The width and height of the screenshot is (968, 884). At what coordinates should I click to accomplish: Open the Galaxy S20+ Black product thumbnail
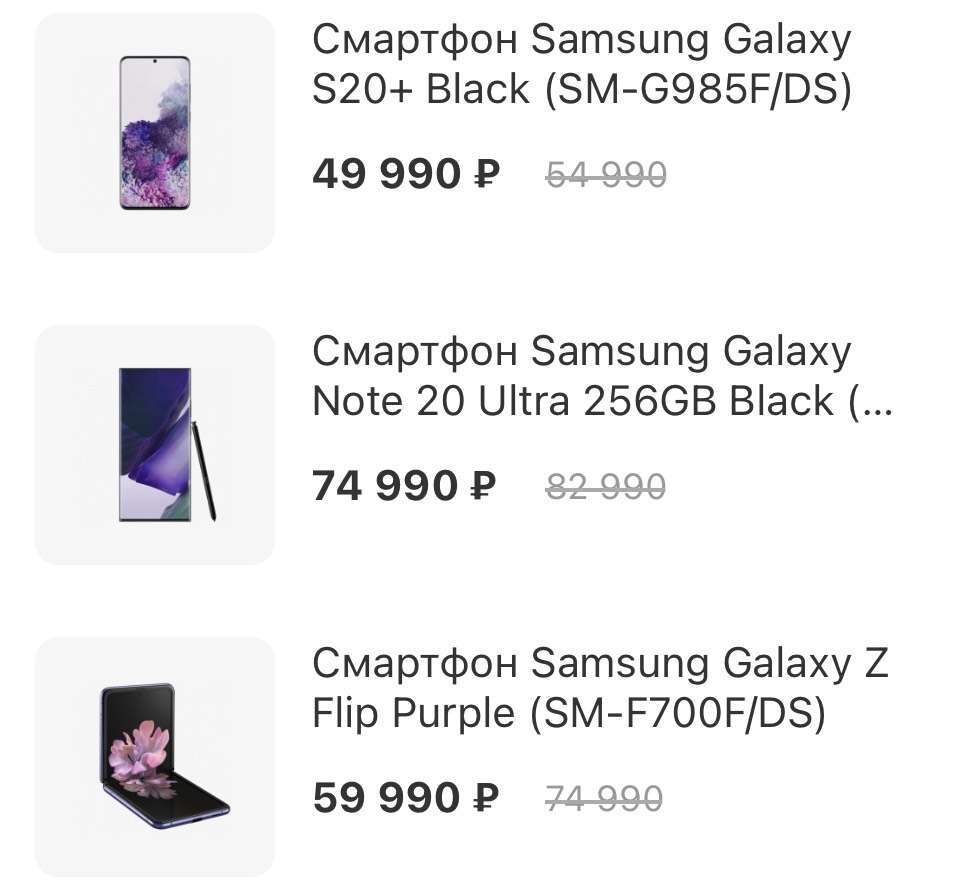(154, 133)
